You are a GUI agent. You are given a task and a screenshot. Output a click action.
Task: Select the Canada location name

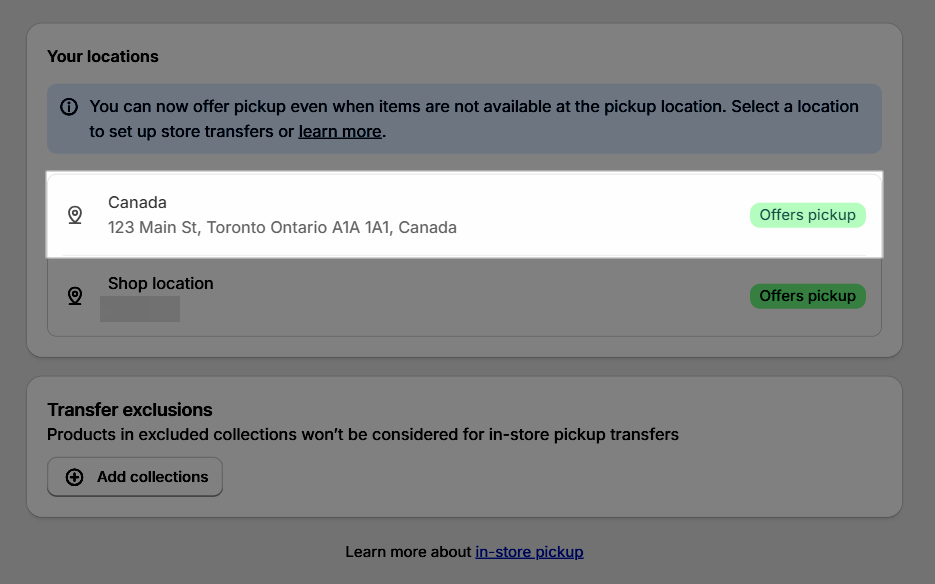tap(137, 202)
